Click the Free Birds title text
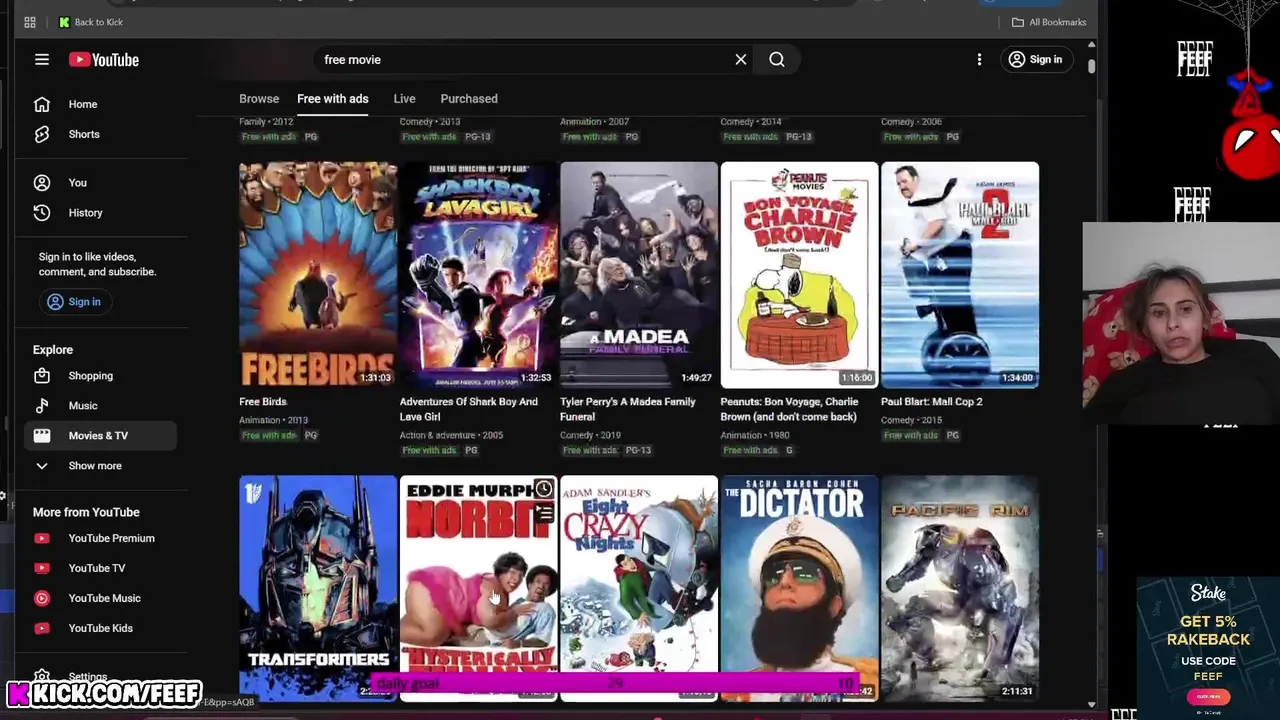1280x720 pixels. click(x=263, y=402)
